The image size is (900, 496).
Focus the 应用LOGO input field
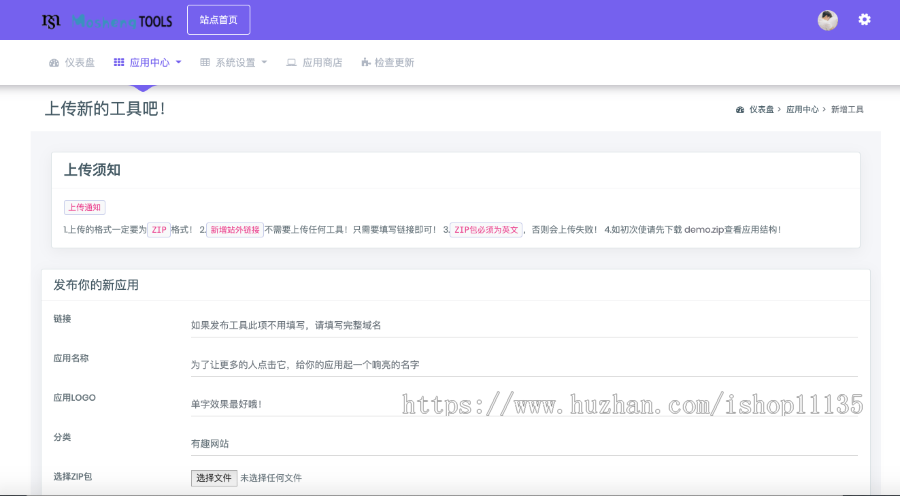pos(524,404)
